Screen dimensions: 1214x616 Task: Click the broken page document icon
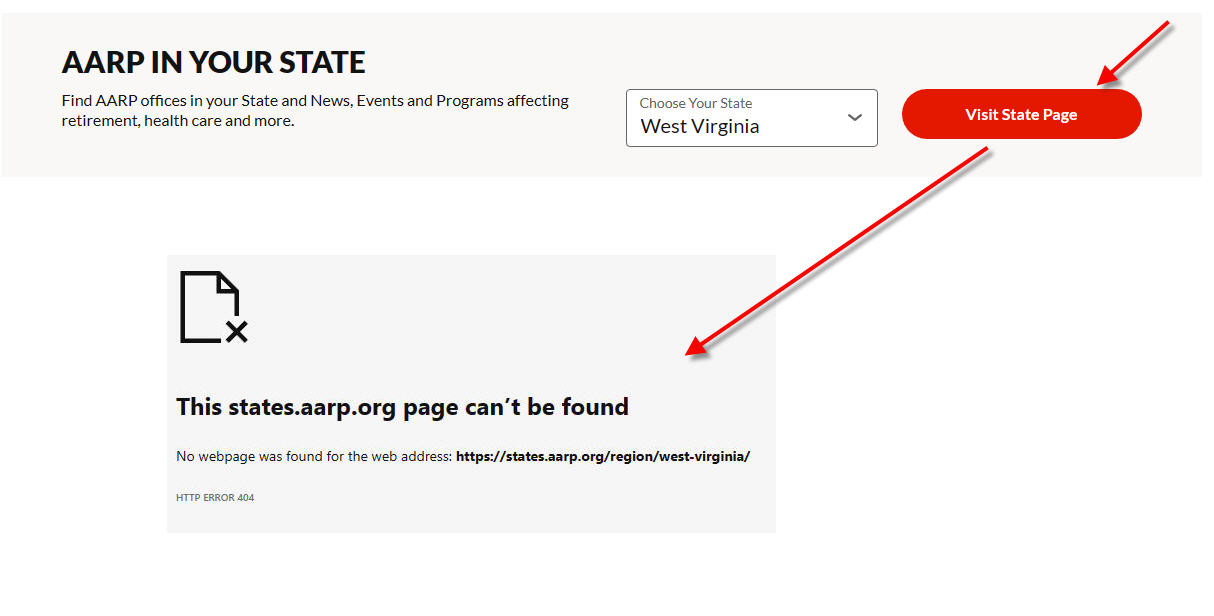tap(213, 307)
